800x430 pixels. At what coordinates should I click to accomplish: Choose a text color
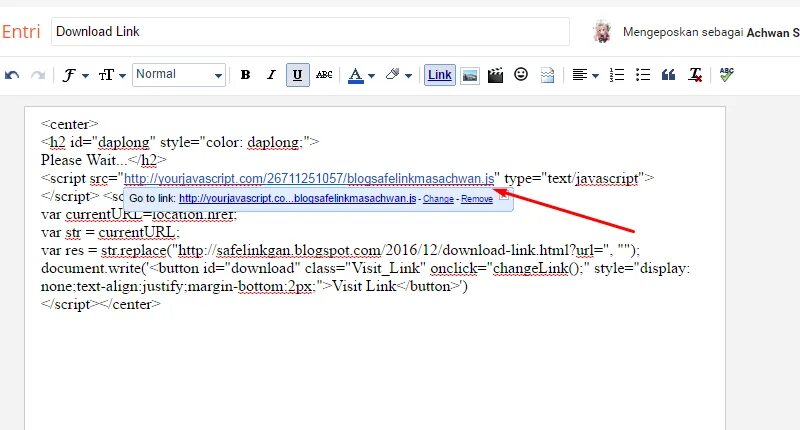(x=356, y=75)
